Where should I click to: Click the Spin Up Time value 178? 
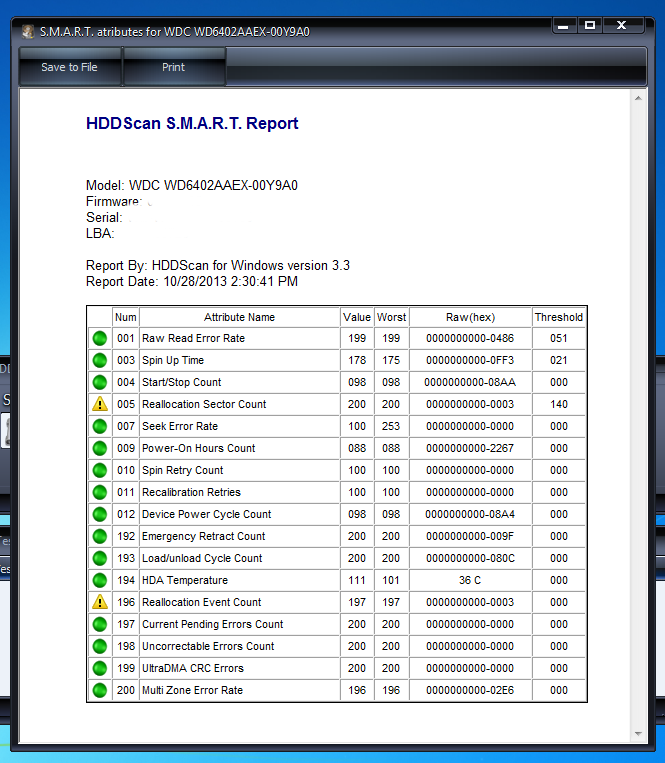[x=357, y=360]
